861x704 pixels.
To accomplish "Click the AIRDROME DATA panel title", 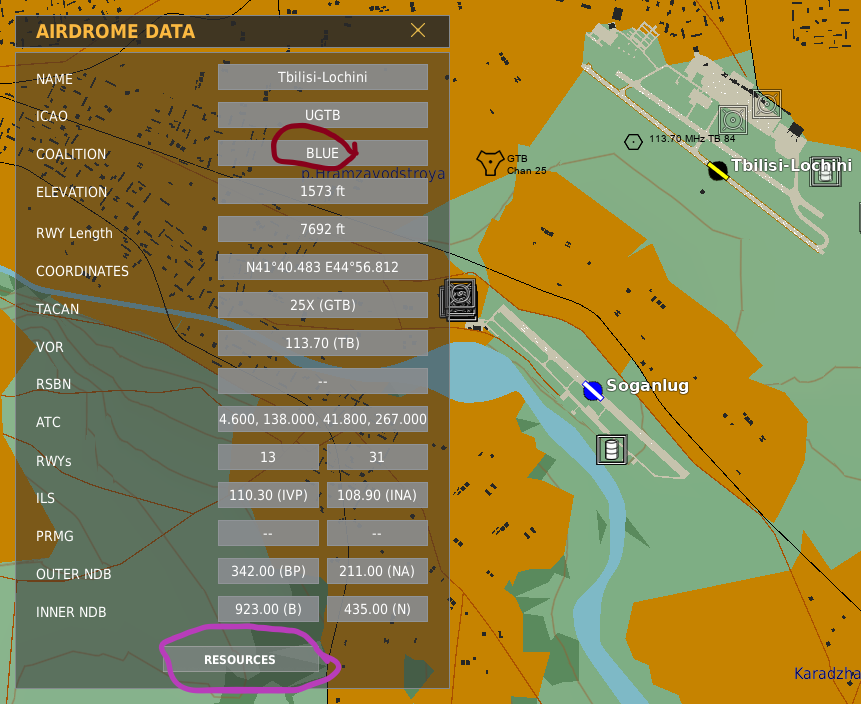I will pyautogui.click(x=115, y=31).
